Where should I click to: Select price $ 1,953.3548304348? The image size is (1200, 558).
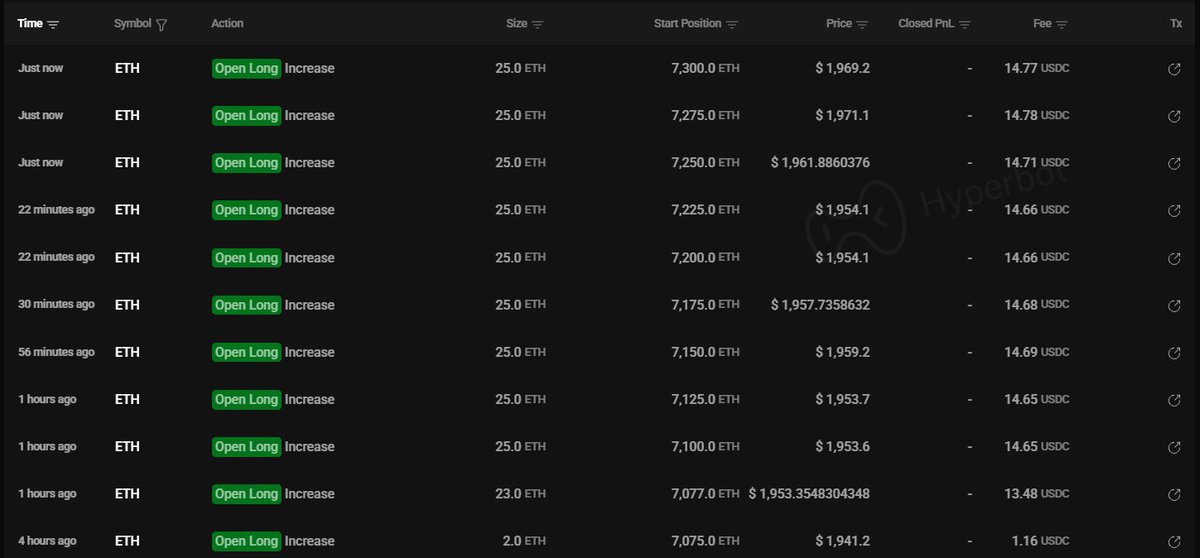(x=809, y=494)
